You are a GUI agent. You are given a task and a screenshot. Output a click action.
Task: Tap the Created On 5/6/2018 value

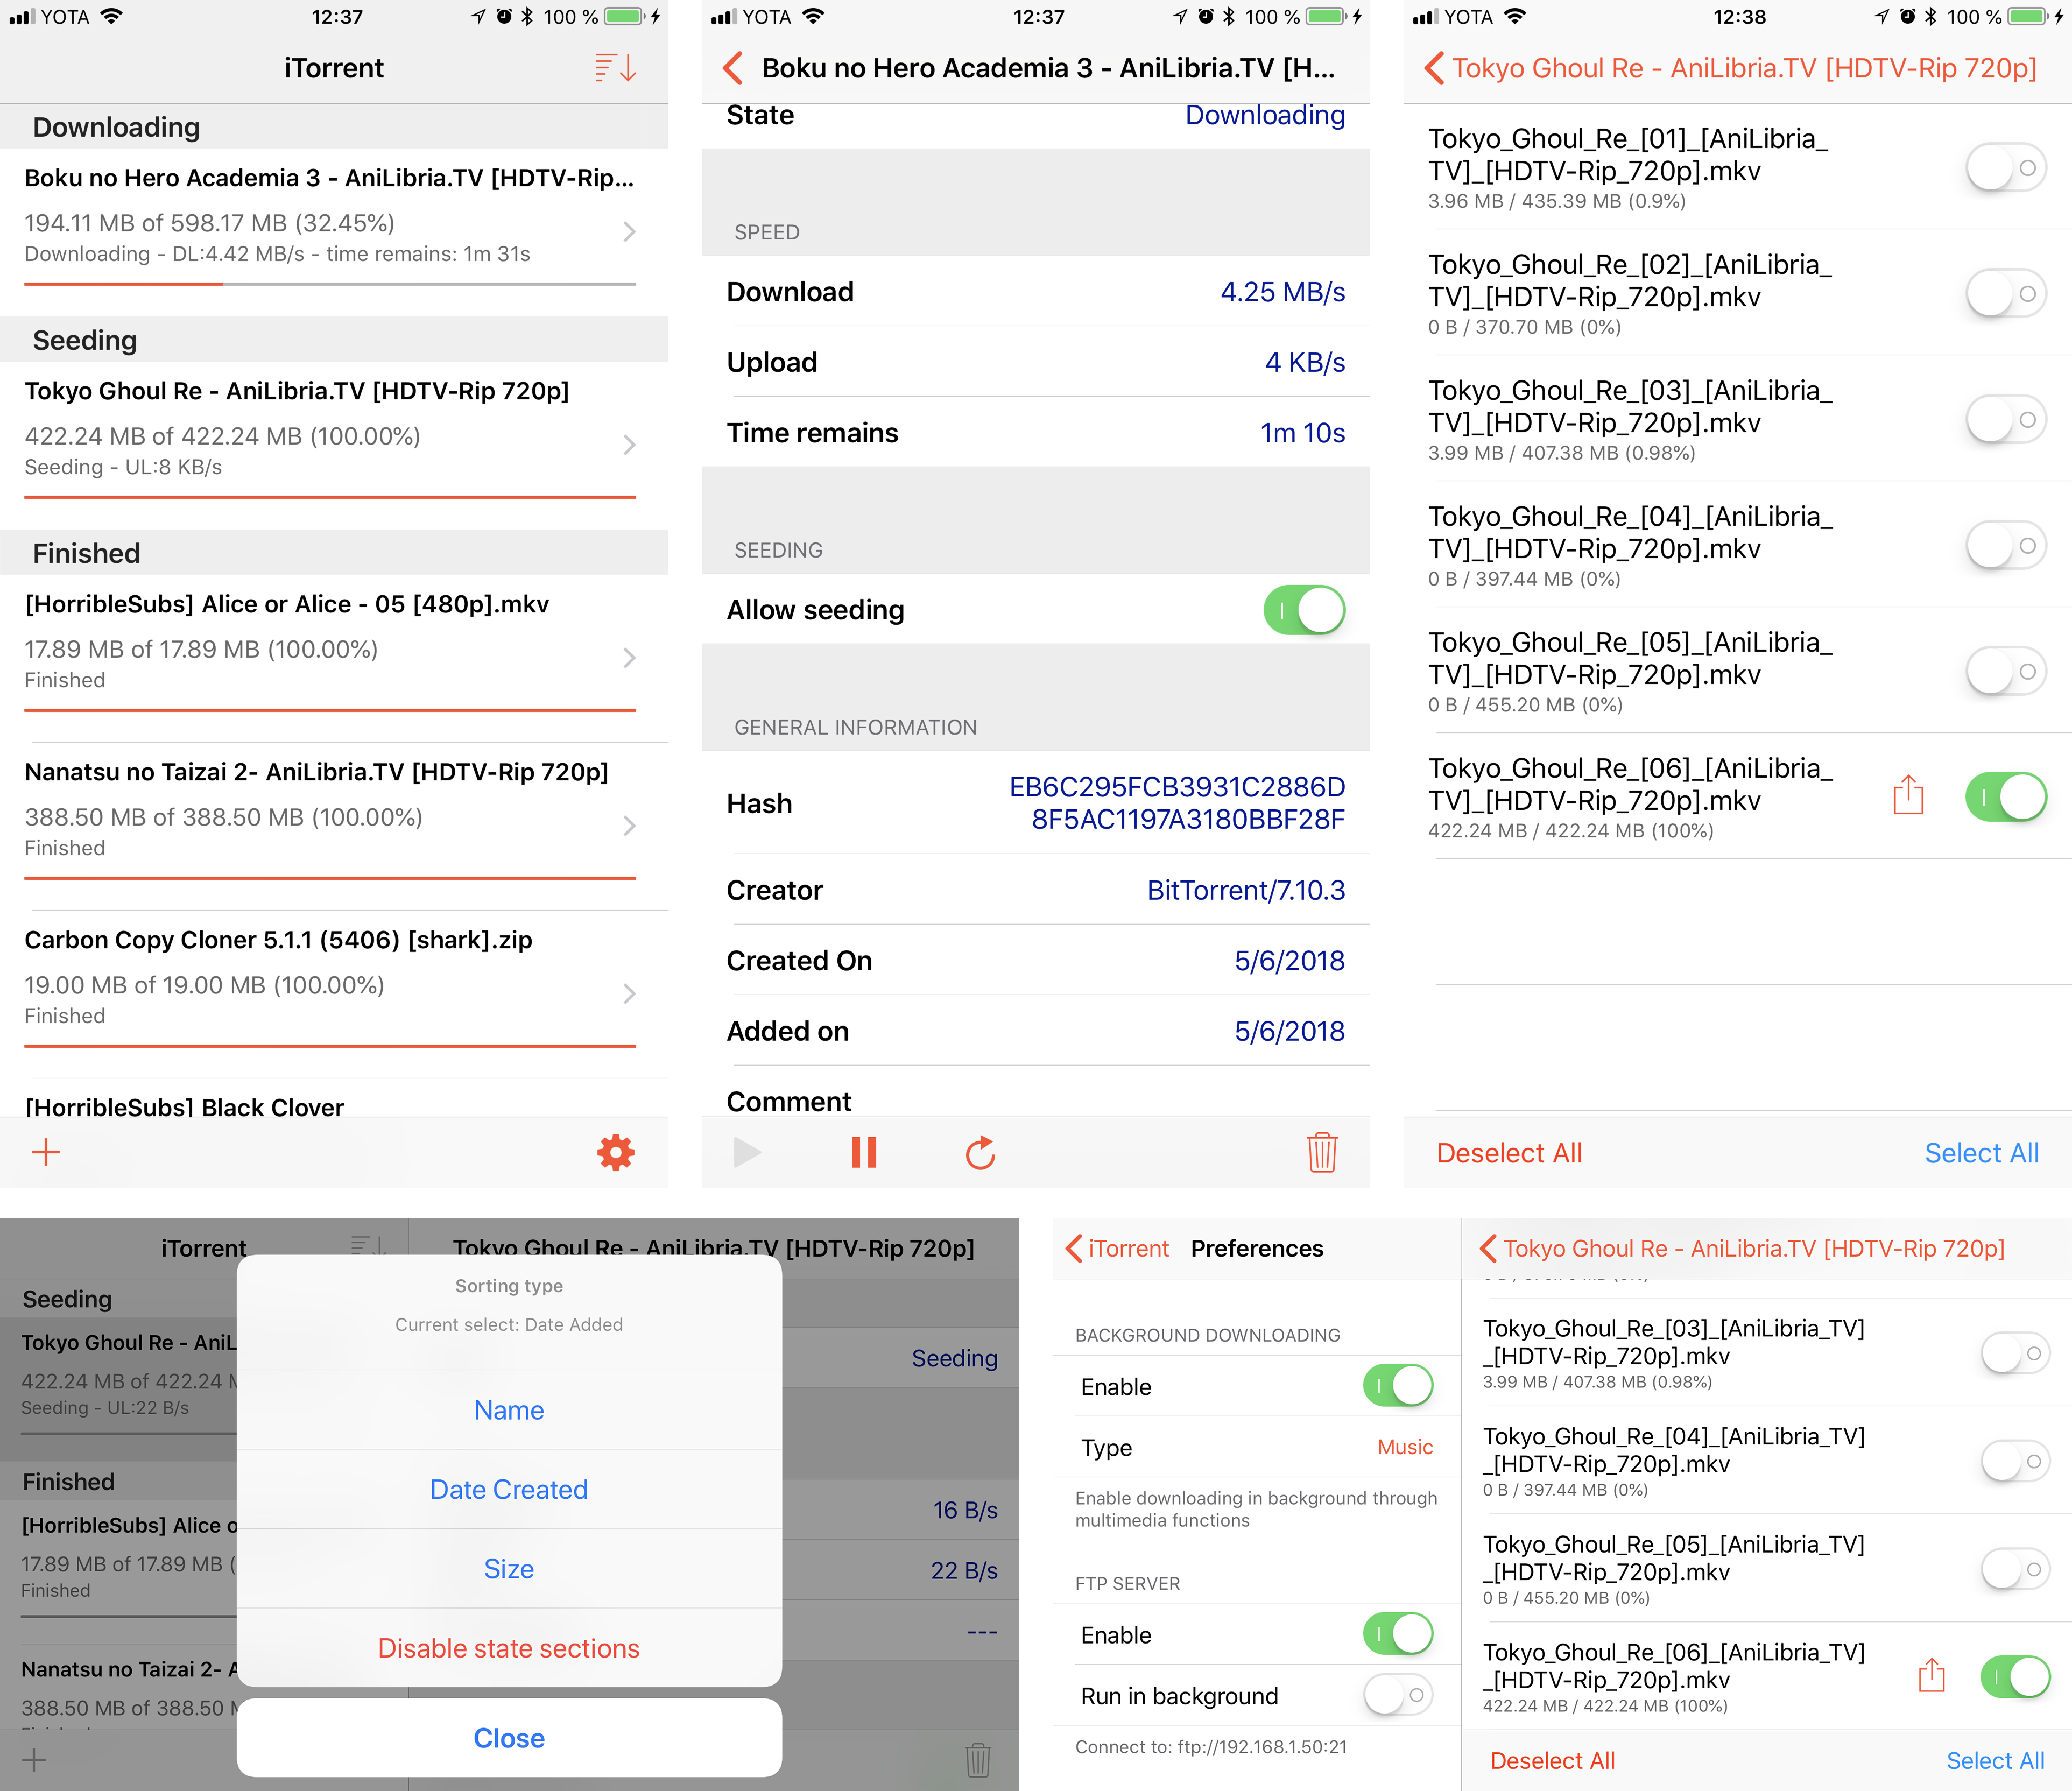coord(1289,961)
